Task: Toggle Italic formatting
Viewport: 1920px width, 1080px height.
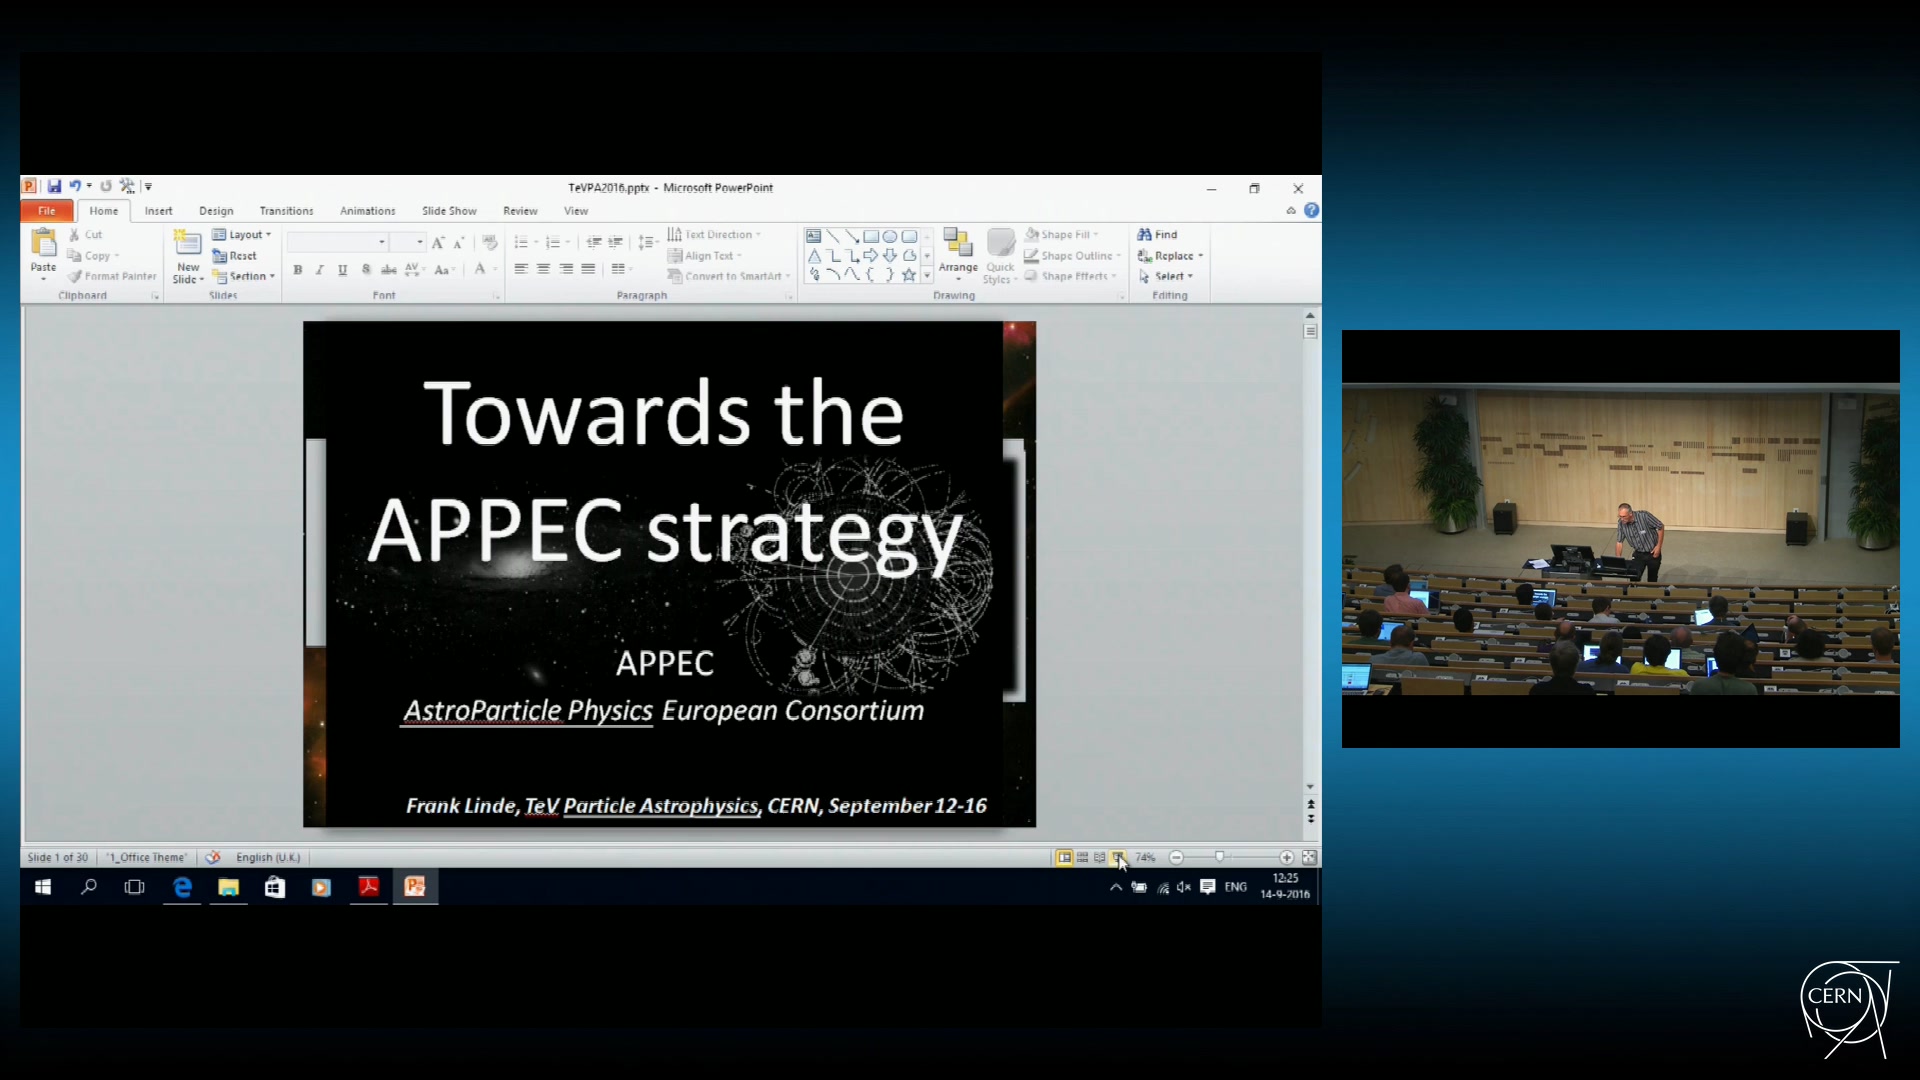Action: (320, 270)
